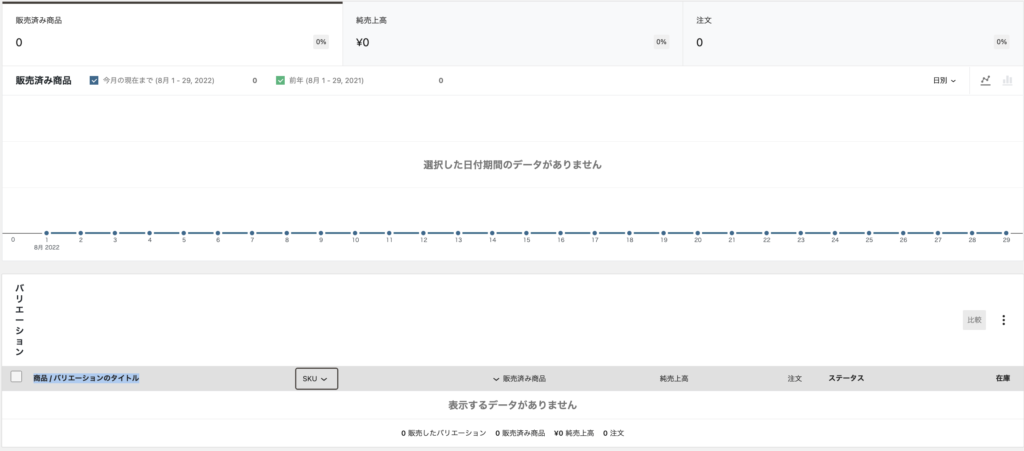Sort table by 販売済み商品 column header

pos(524,379)
